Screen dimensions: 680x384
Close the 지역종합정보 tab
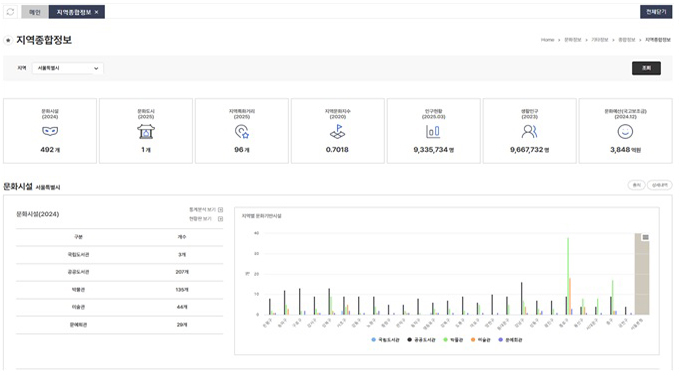tap(97, 12)
